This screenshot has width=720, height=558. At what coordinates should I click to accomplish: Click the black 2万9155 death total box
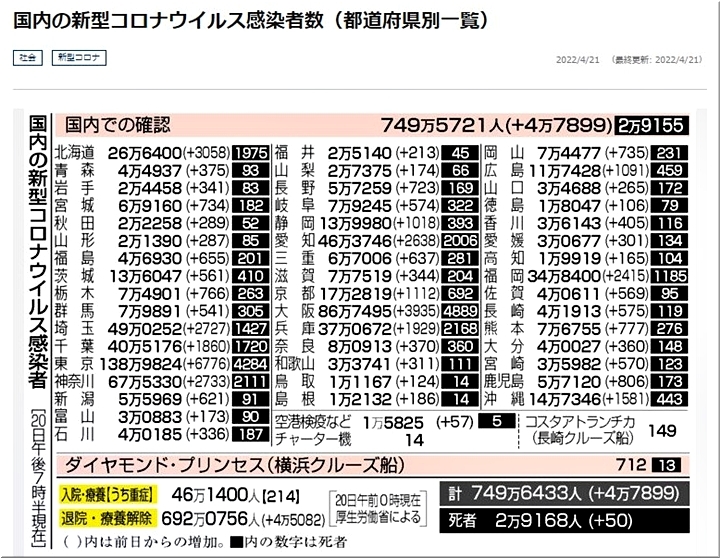click(x=650, y=126)
